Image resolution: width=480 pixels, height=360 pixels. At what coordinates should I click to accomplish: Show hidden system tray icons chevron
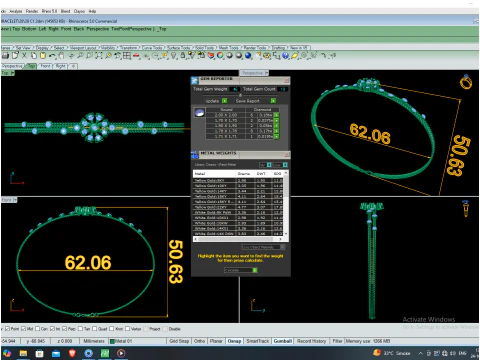(x=421, y=353)
